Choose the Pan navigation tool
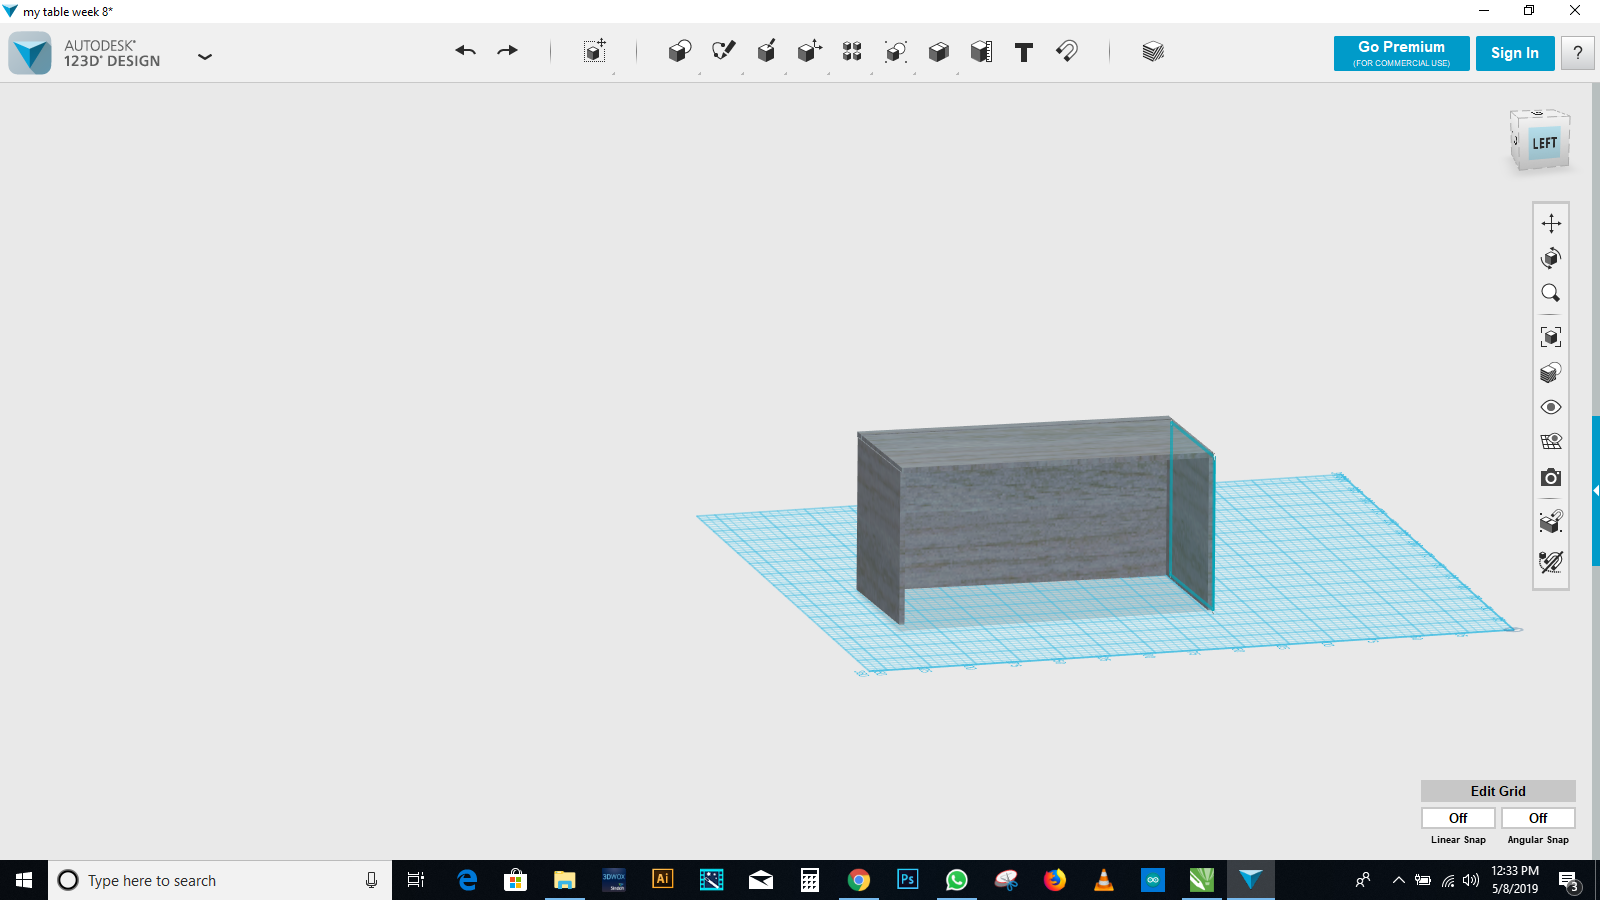The image size is (1600, 900). click(x=1551, y=223)
